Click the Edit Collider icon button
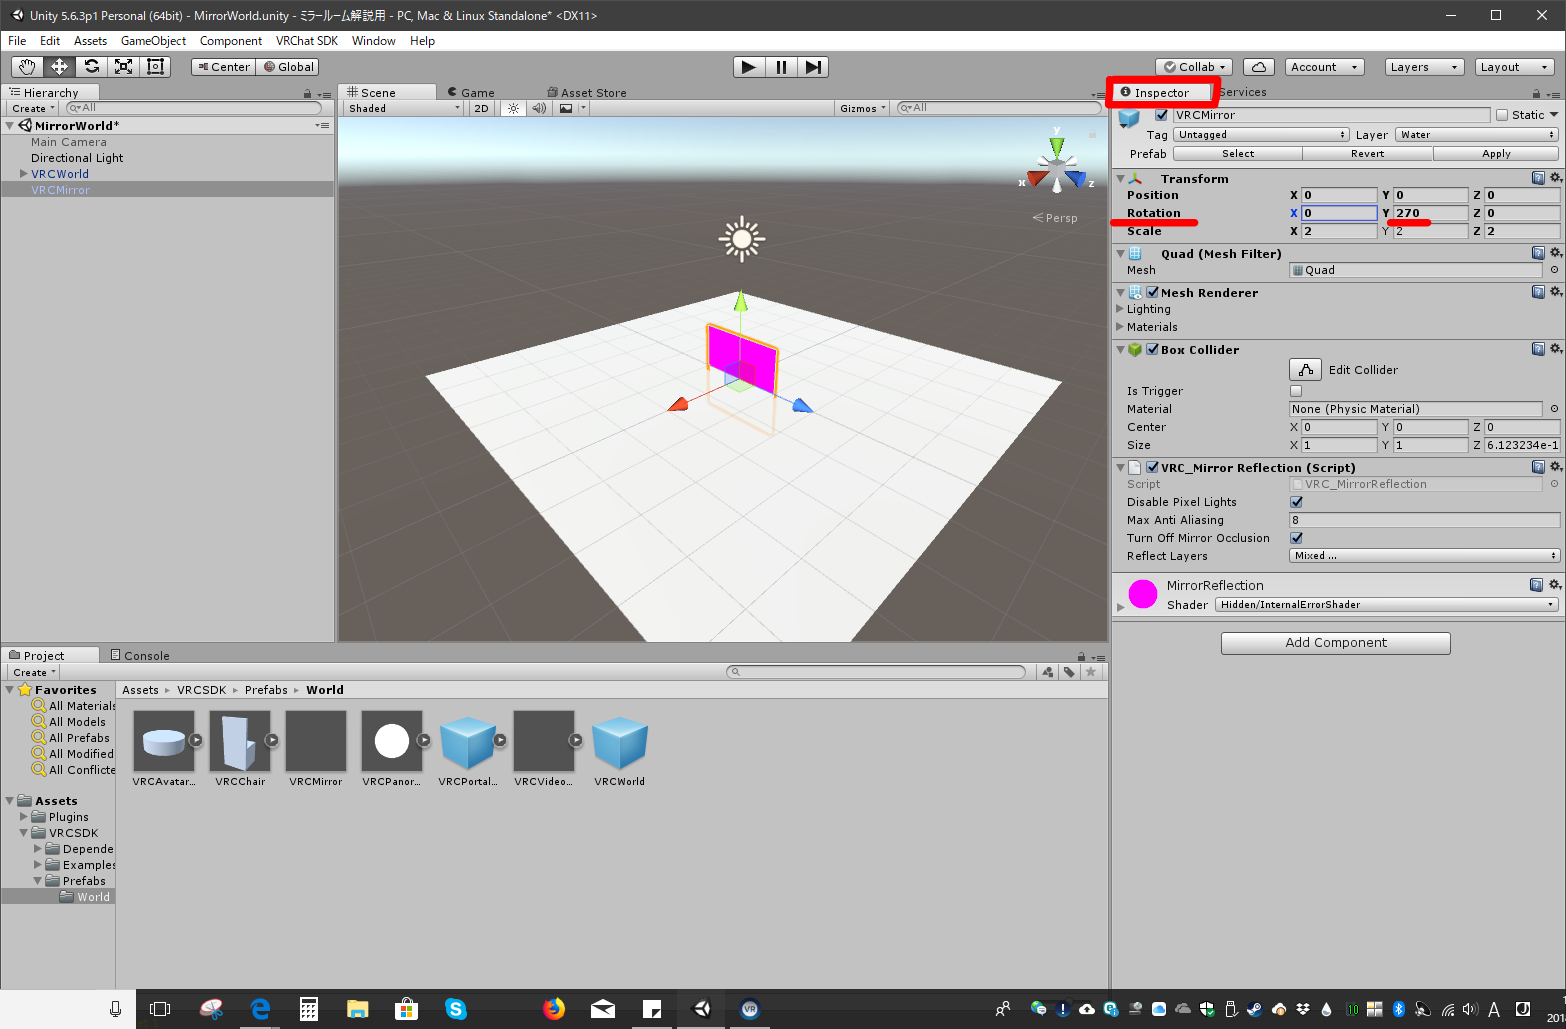This screenshot has height=1029, width=1566. (1305, 369)
